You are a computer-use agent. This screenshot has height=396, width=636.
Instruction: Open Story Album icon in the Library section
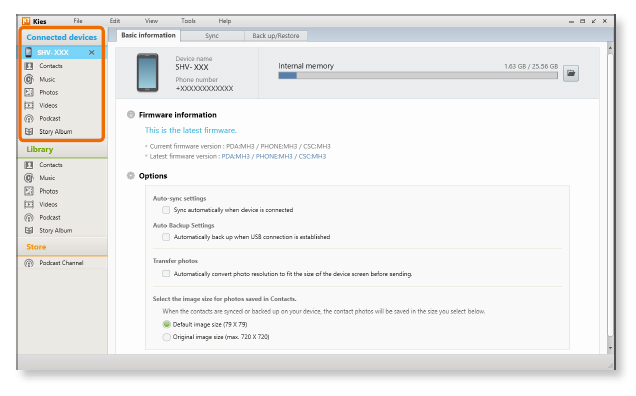click(29, 230)
